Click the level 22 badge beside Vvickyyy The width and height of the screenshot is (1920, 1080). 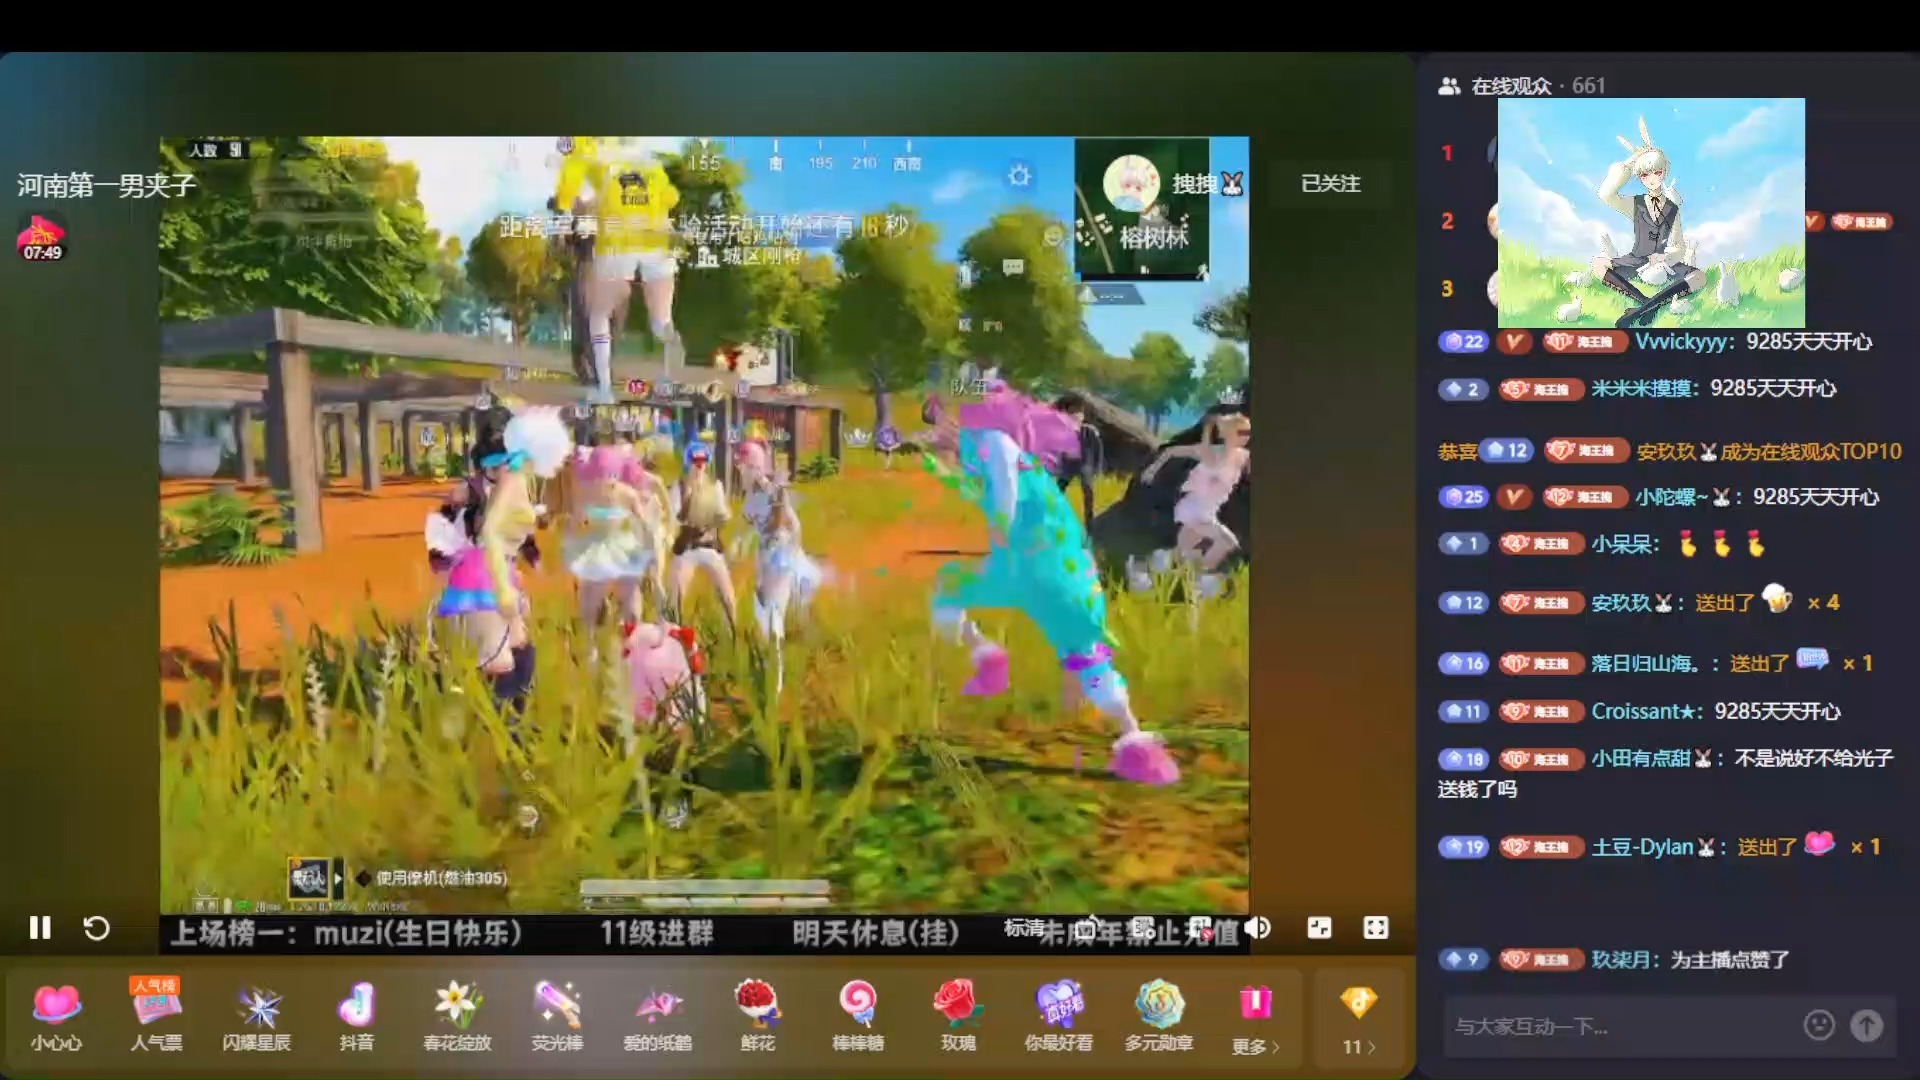[x=1464, y=342]
